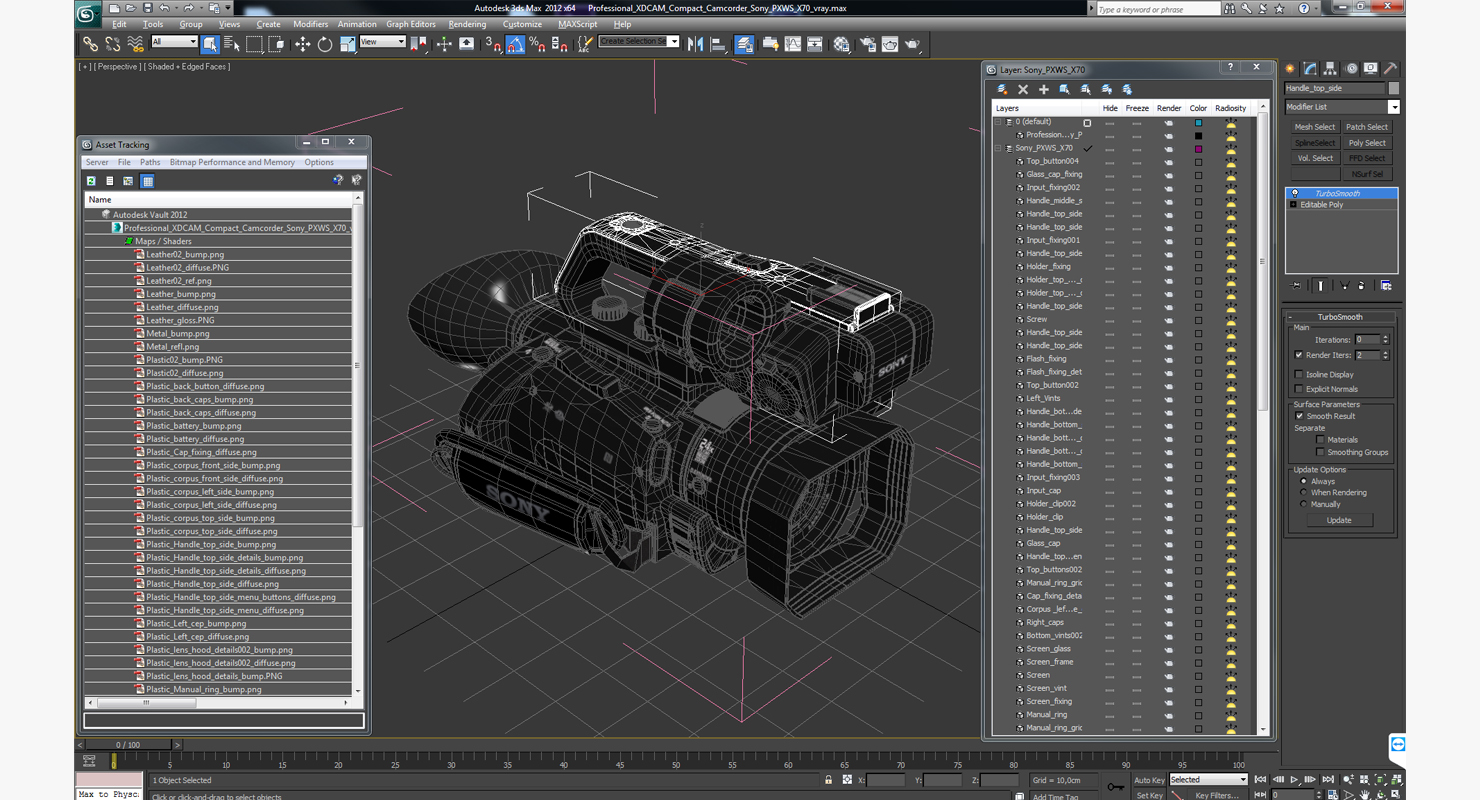Viewport: 1480px width, 800px height.
Task: Click Sony_PXWS_X70 layer magenta color swatch
Action: (1198, 148)
